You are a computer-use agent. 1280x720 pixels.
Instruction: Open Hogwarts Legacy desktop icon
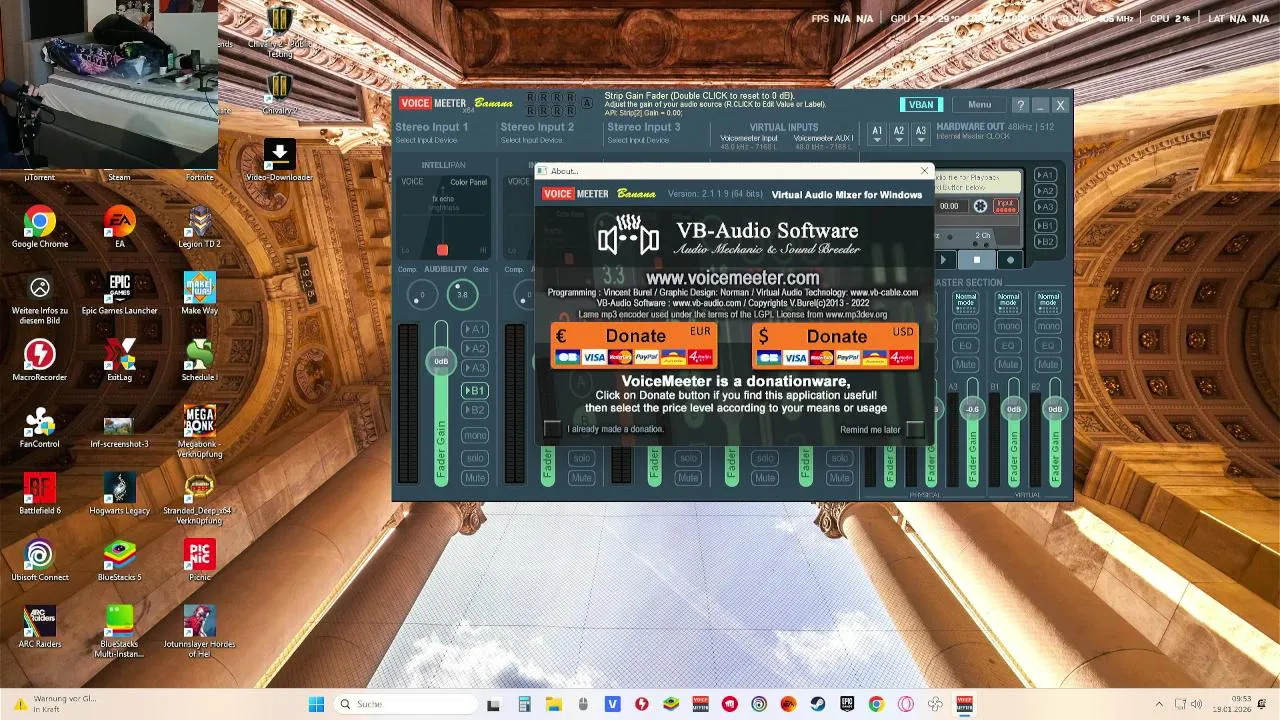coord(119,494)
